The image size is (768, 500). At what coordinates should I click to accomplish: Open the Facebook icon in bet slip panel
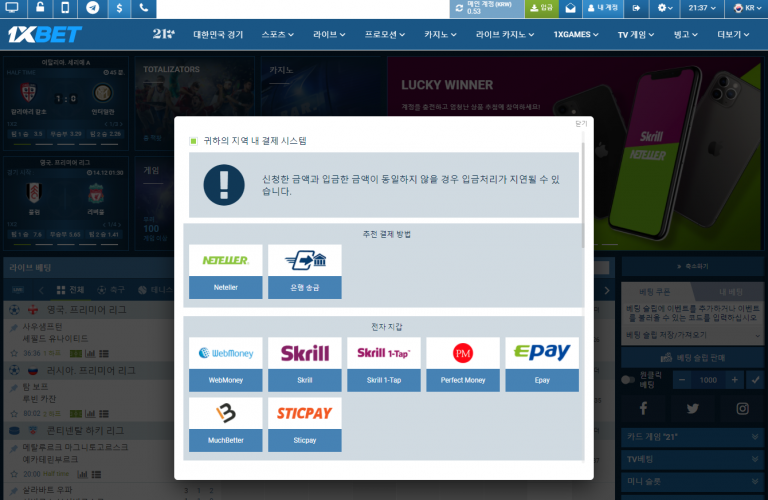(643, 408)
